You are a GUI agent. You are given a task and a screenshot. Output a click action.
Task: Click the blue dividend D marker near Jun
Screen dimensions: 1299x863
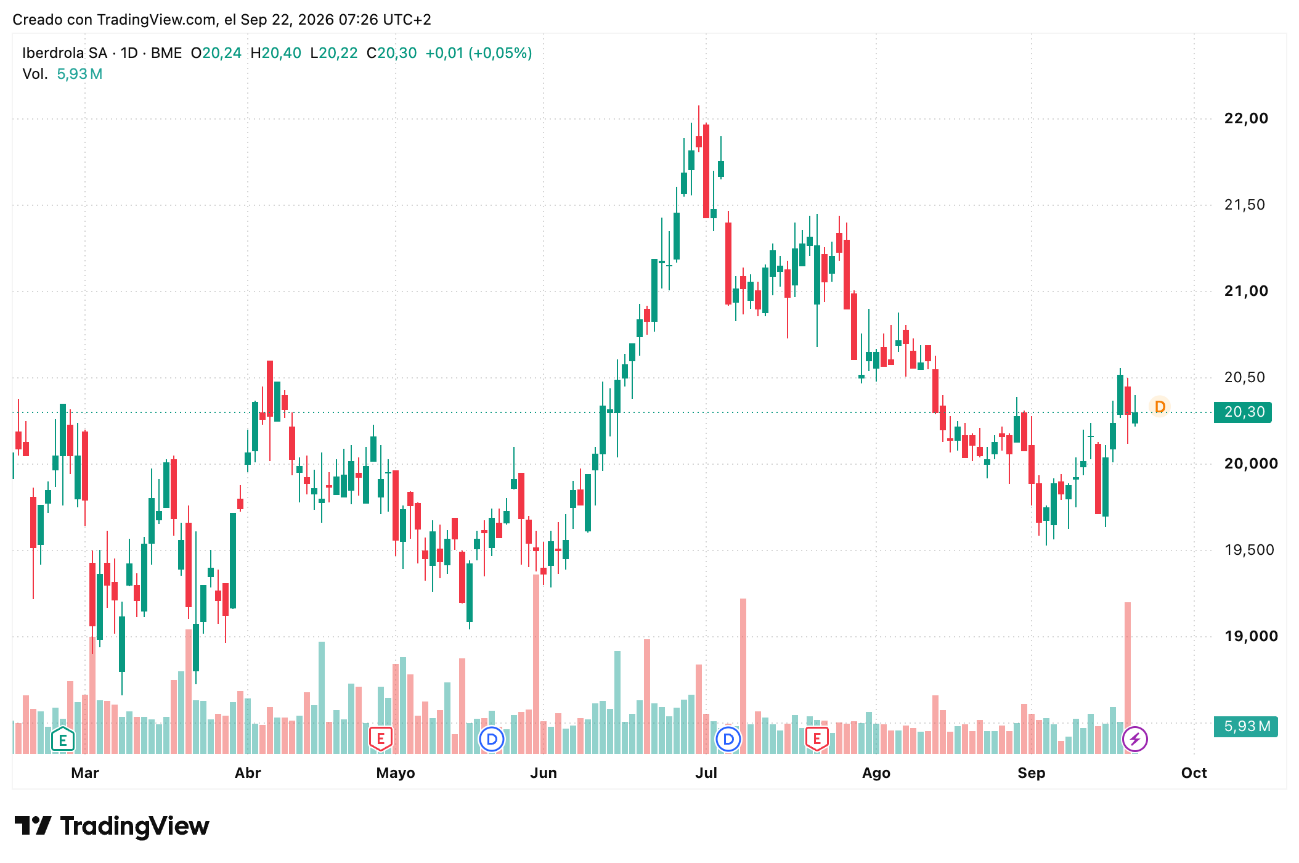click(491, 740)
